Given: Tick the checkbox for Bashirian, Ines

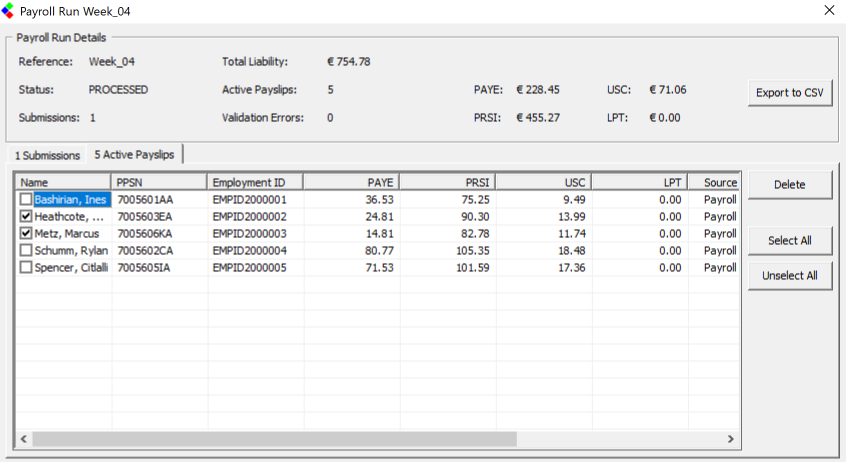Looking at the screenshot, I should point(27,200).
